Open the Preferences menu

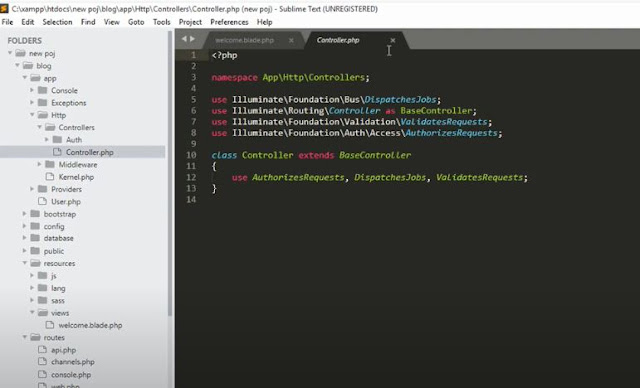[229, 22]
